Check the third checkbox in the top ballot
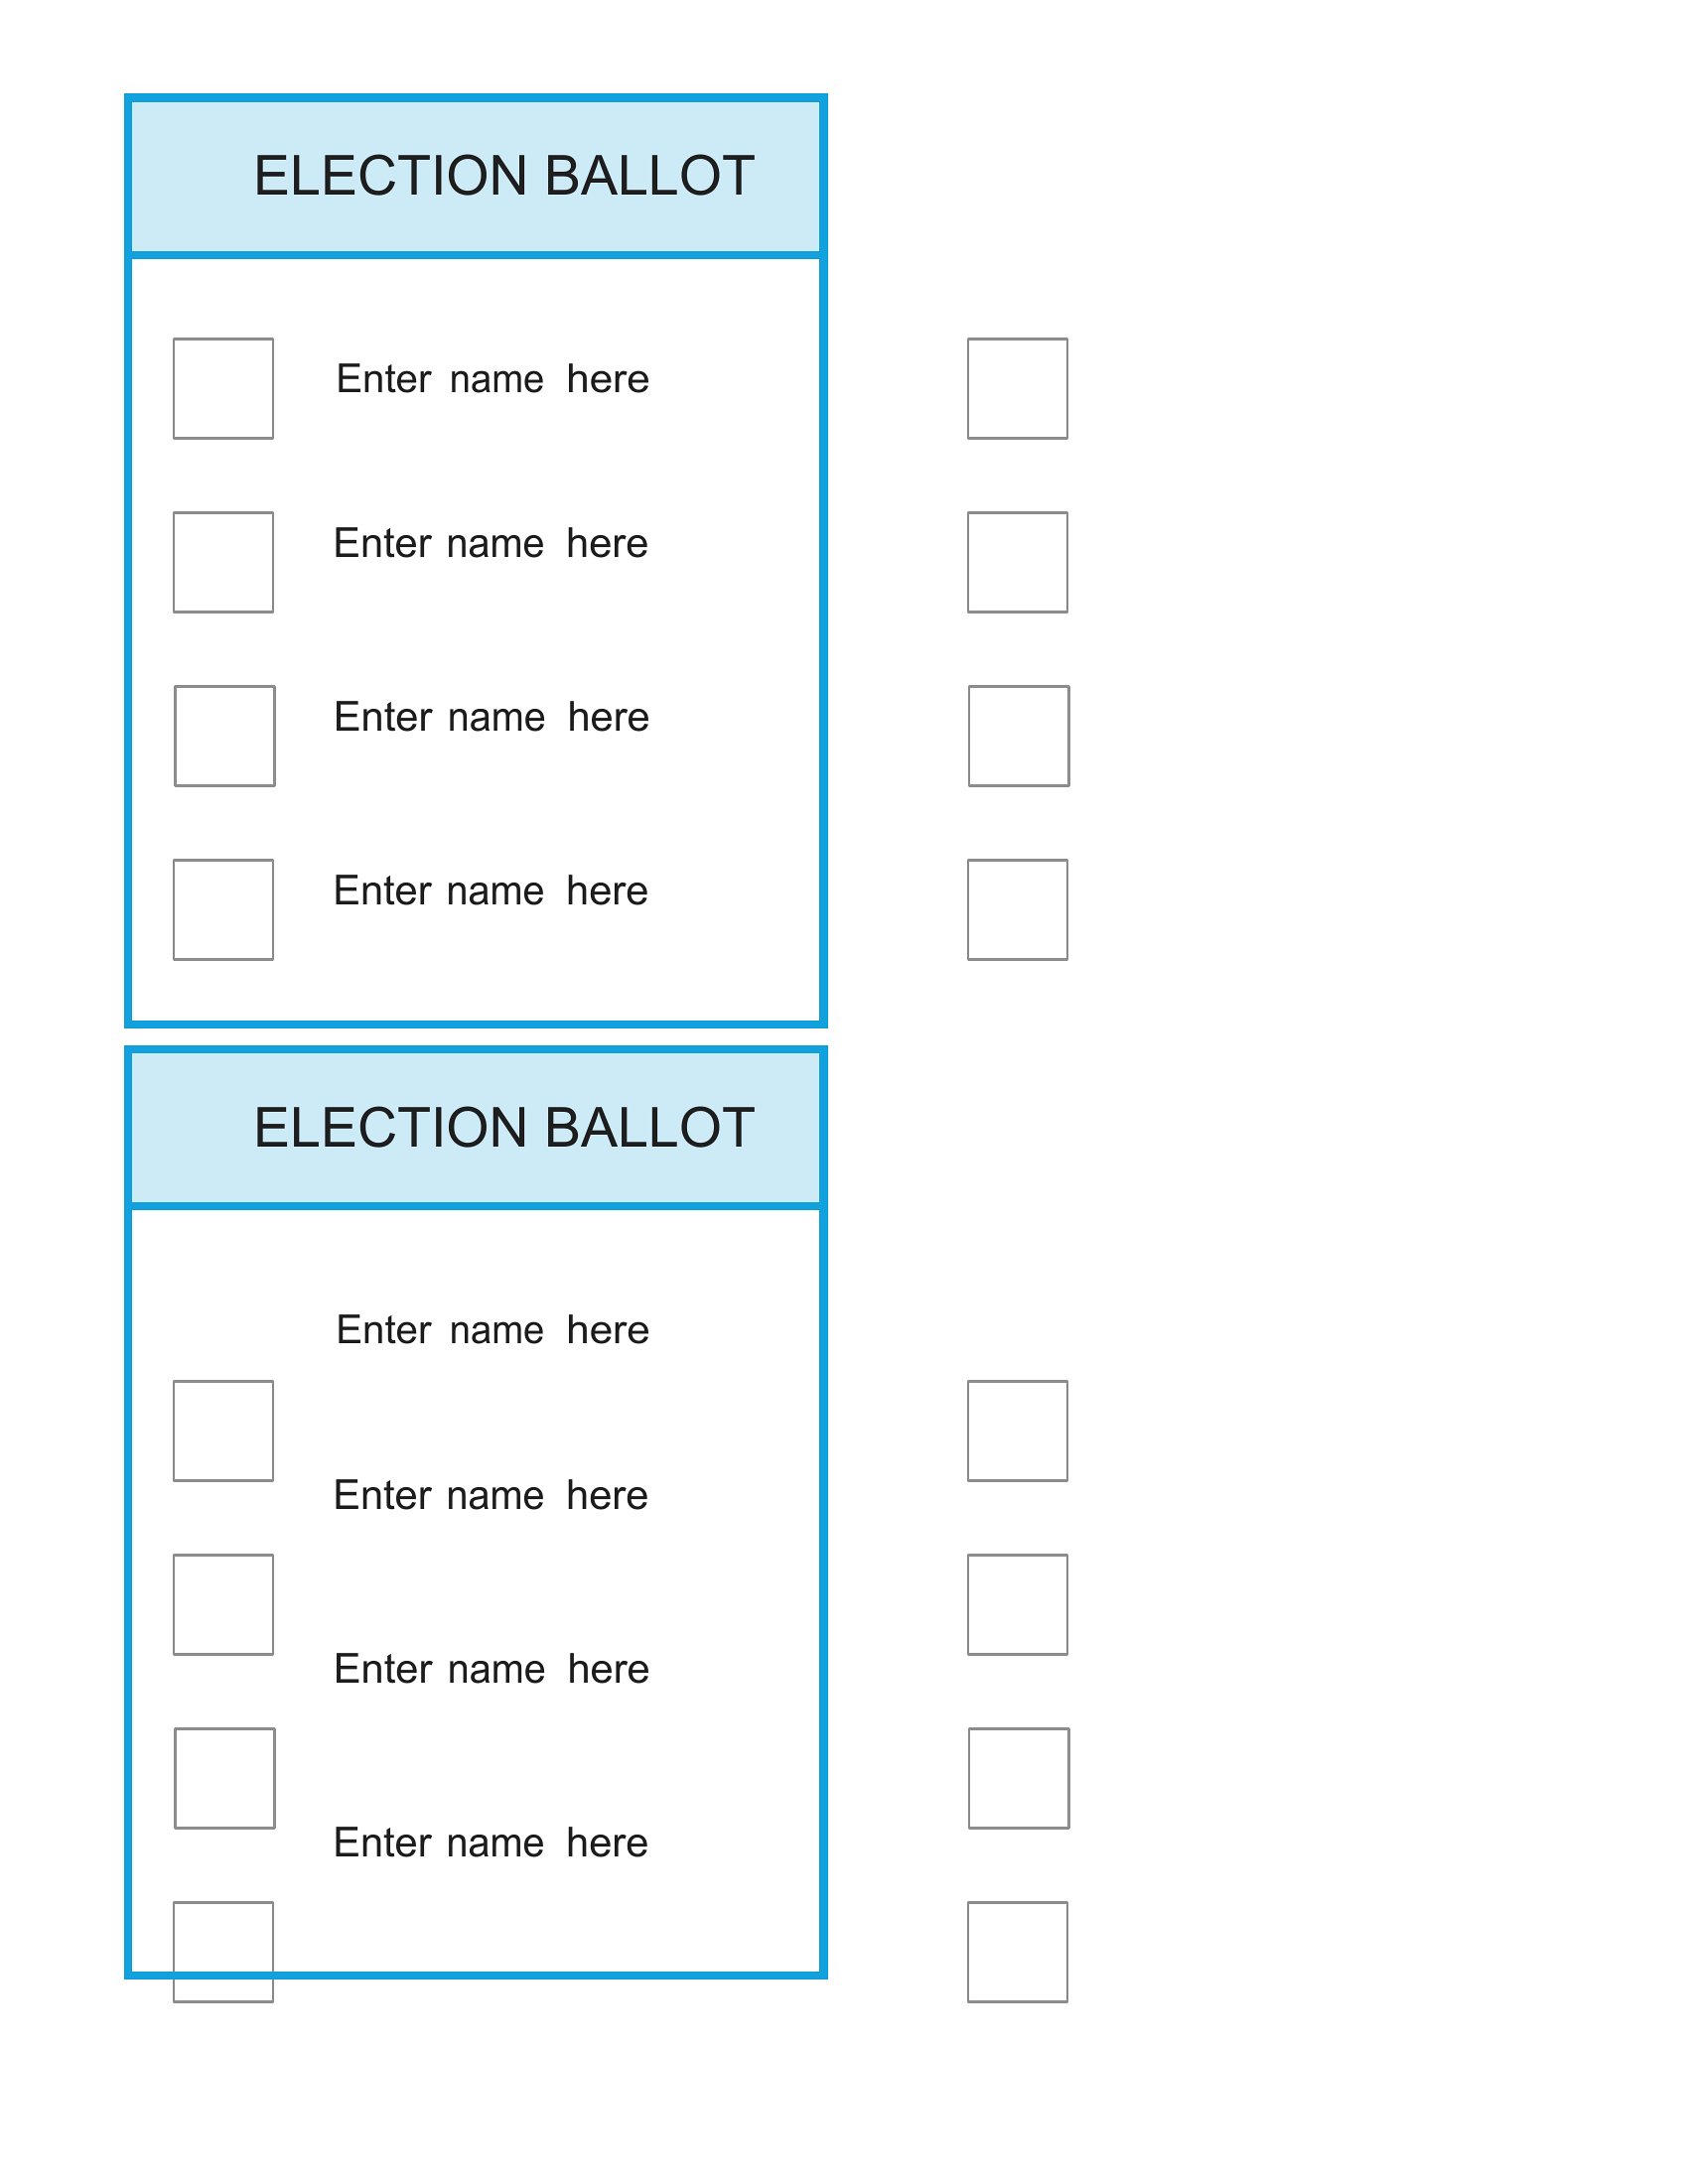This screenshot has height=2184, width=1688. 225,736
